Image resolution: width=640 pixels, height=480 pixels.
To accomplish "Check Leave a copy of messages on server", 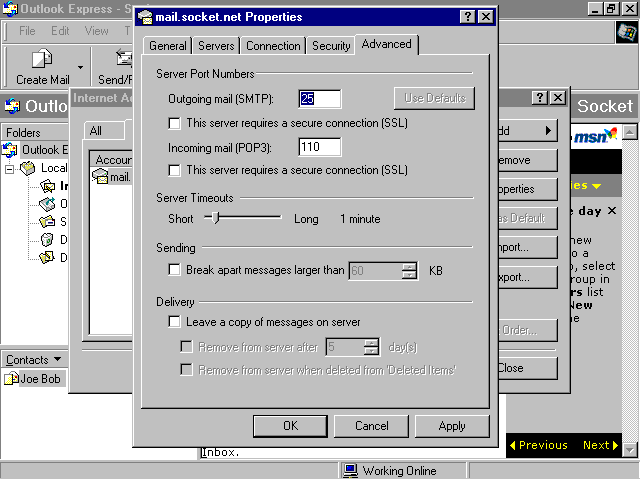I will coord(174,322).
